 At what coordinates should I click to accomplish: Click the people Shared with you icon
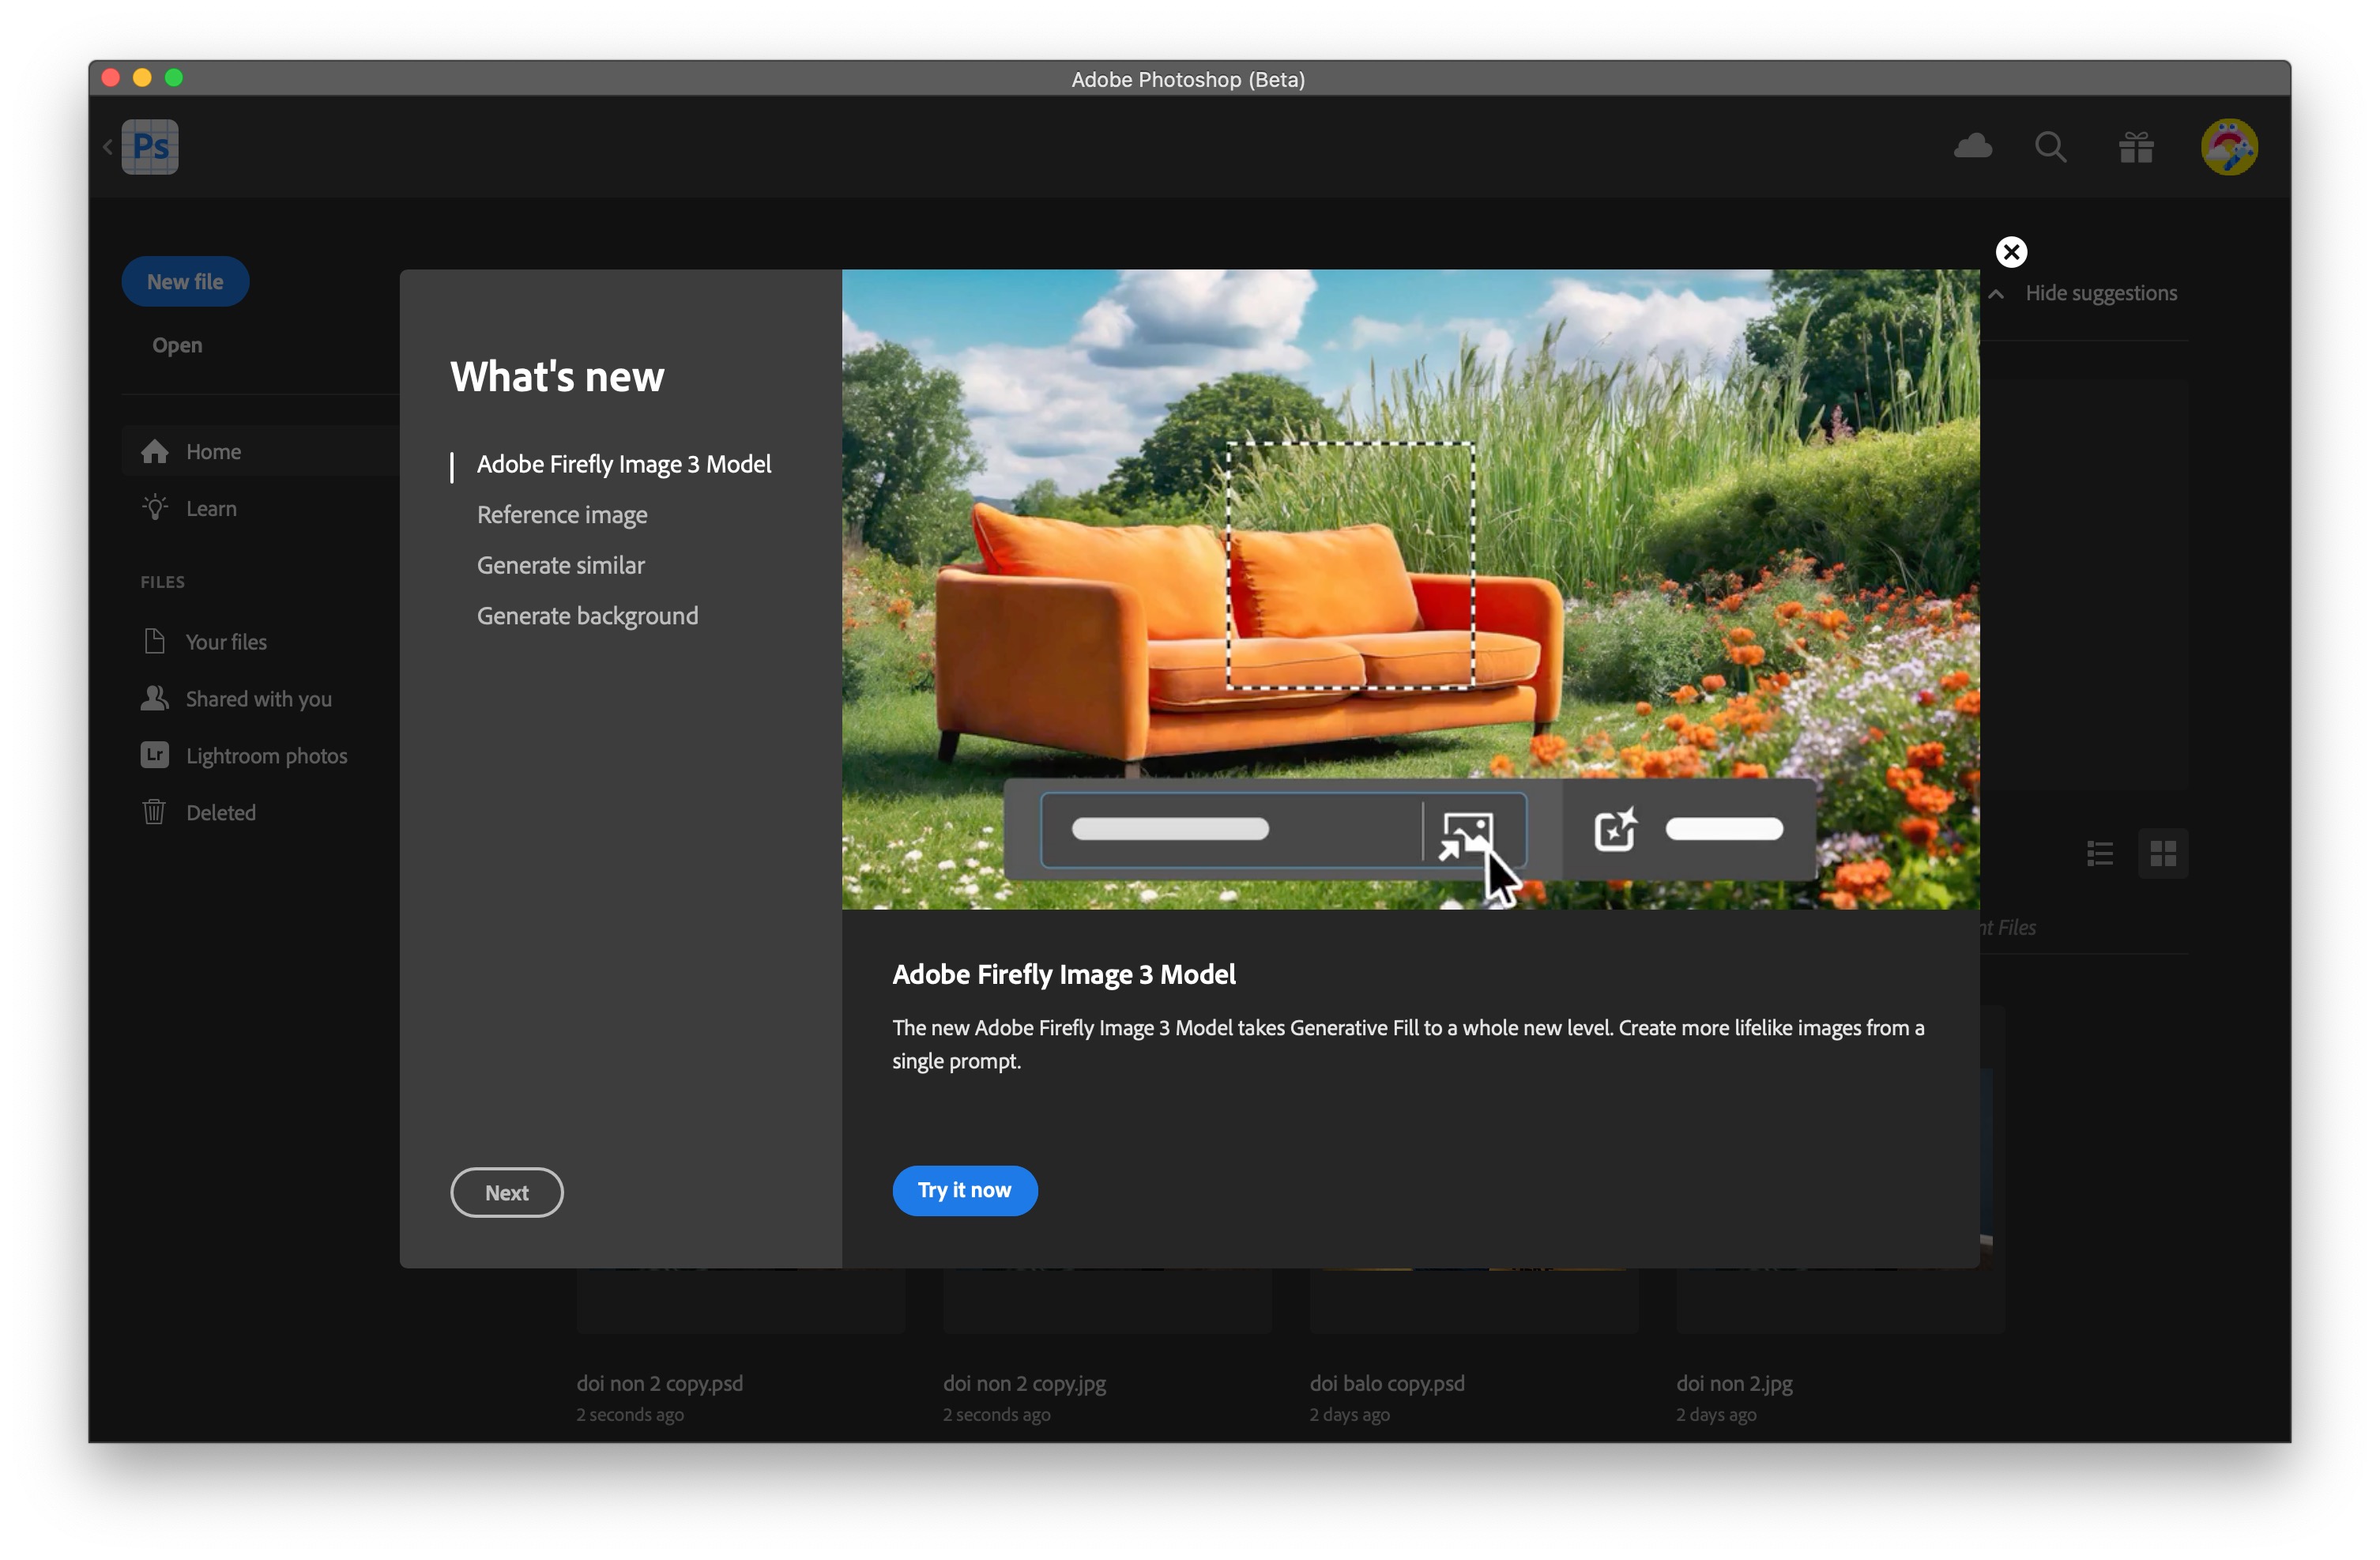click(155, 698)
